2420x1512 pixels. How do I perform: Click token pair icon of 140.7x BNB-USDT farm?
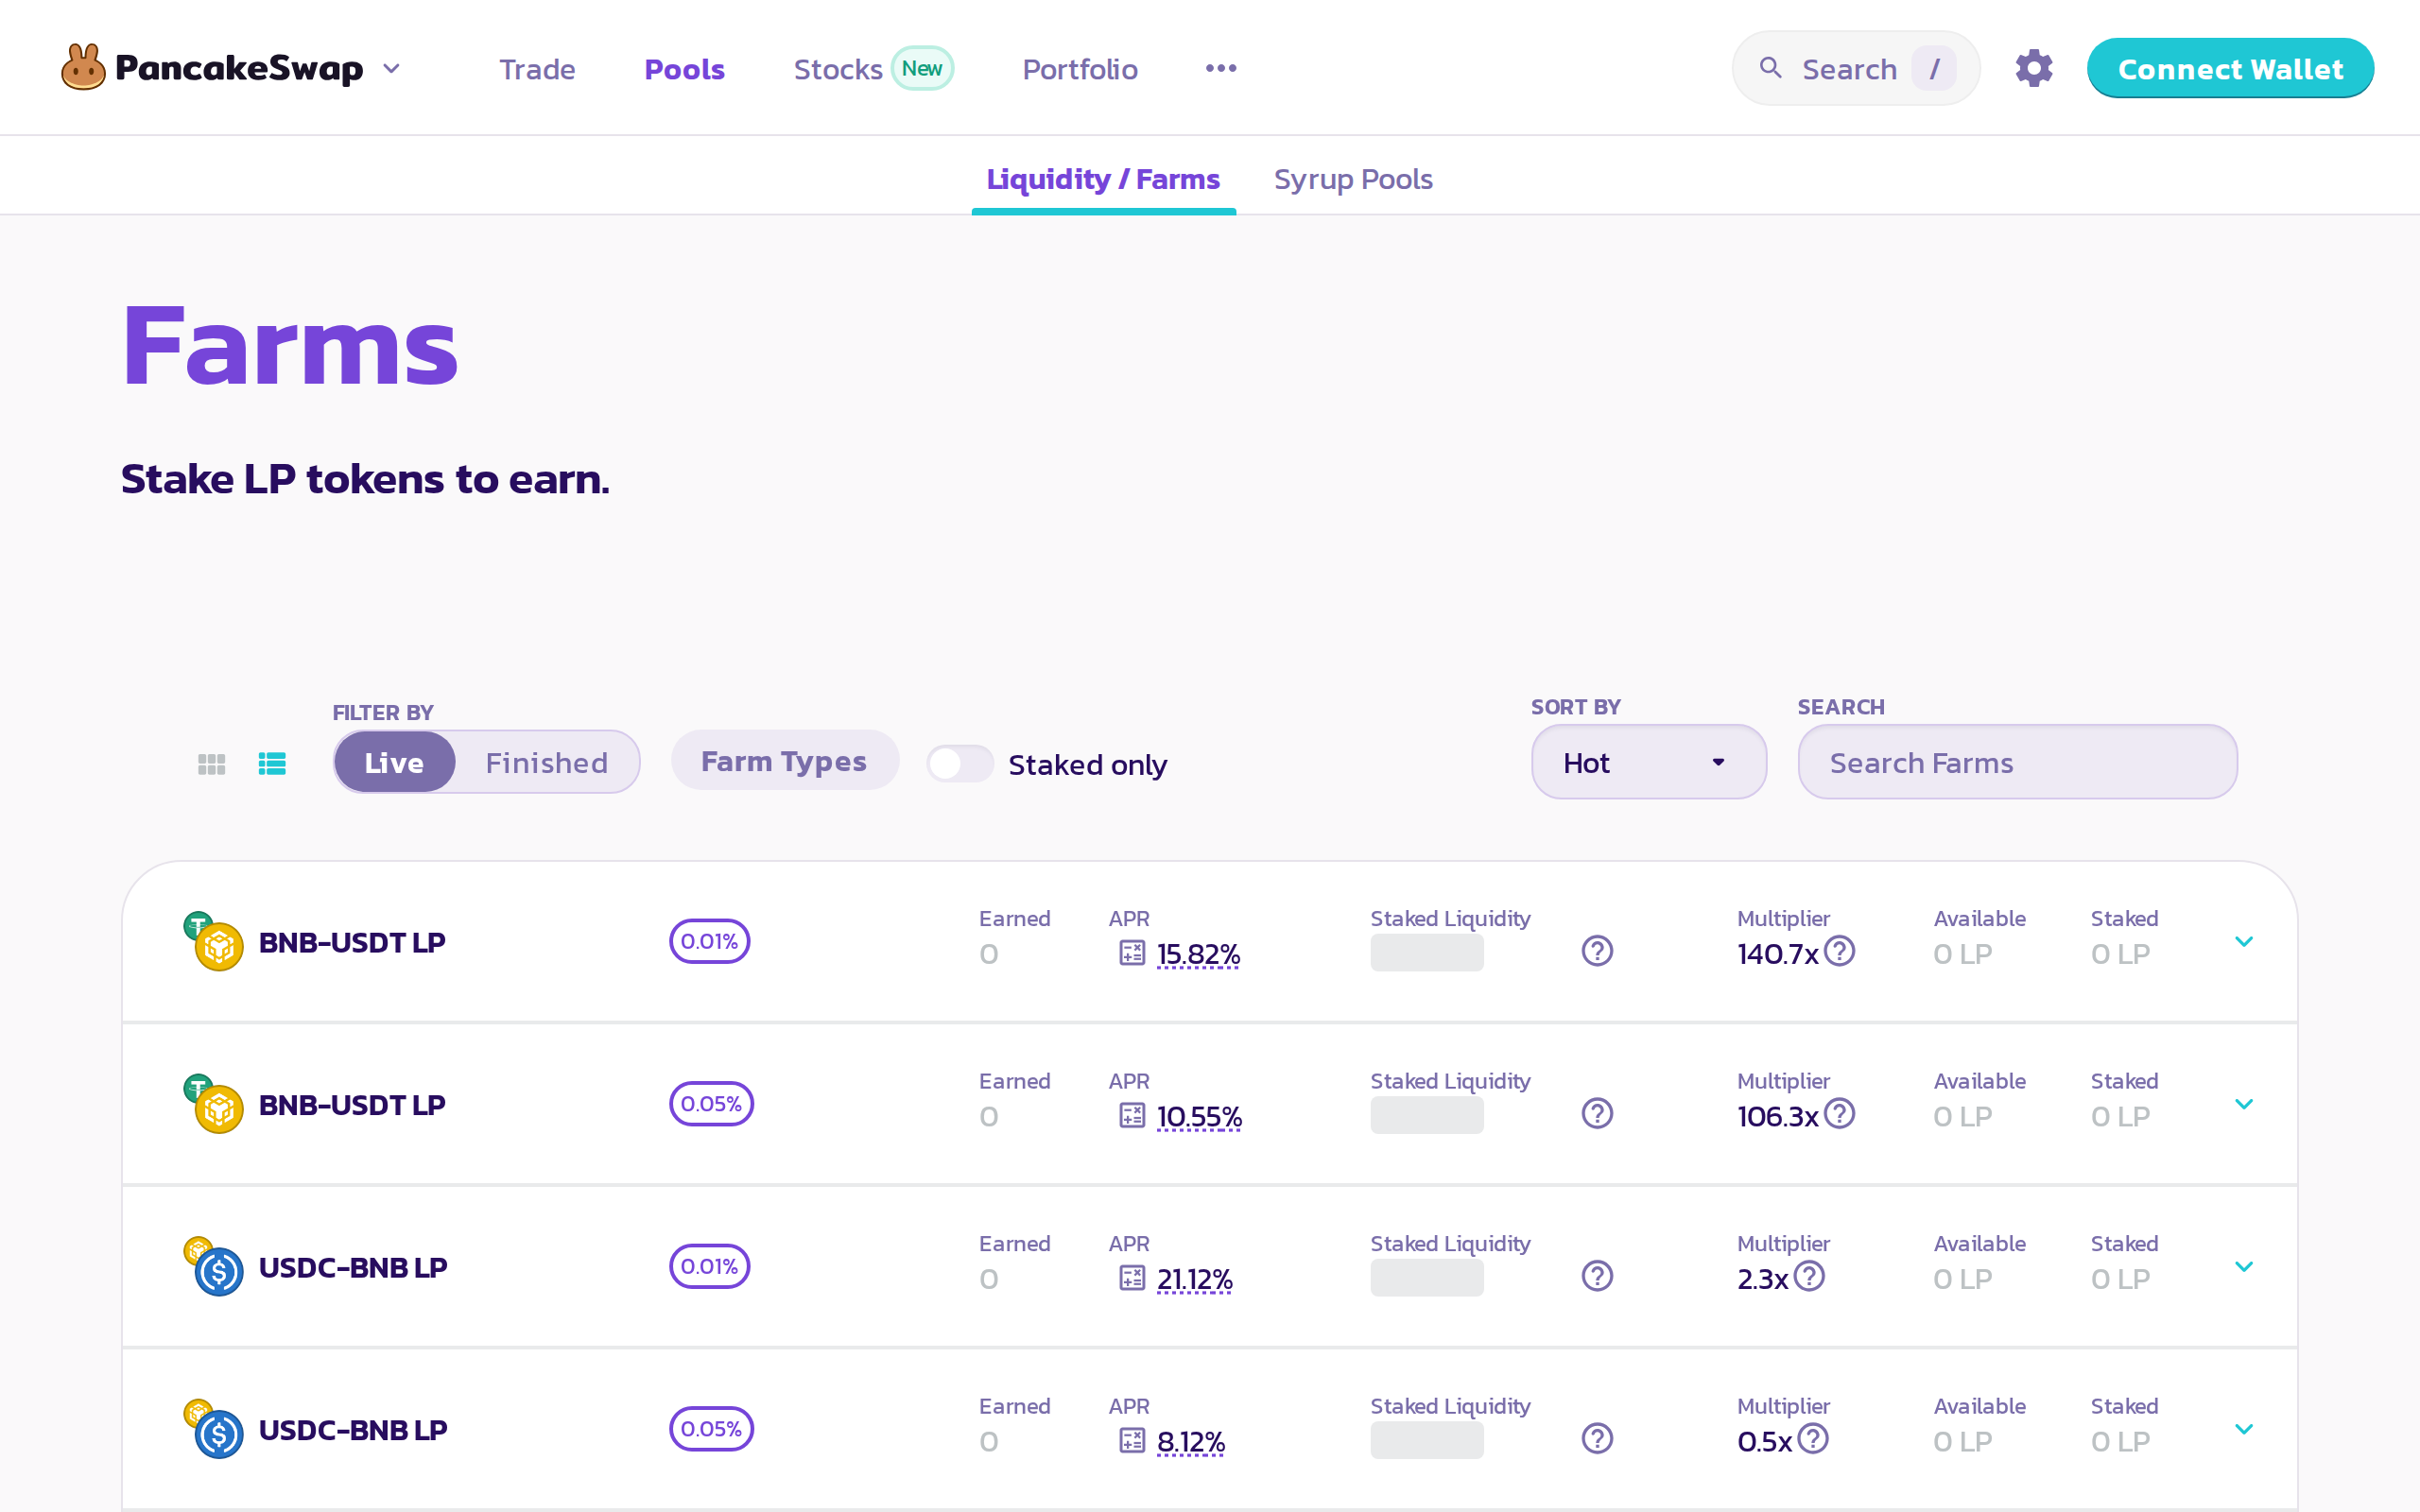(213, 941)
